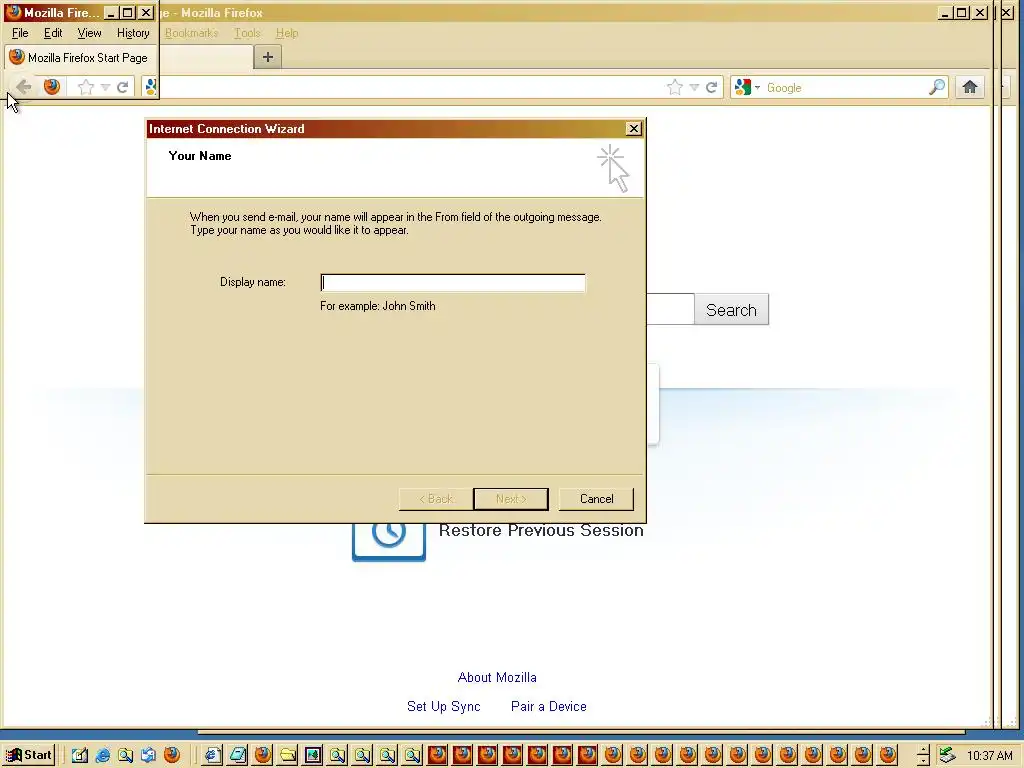Open the Windows Start menu
The width and height of the screenshot is (1024, 768).
point(29,755)
